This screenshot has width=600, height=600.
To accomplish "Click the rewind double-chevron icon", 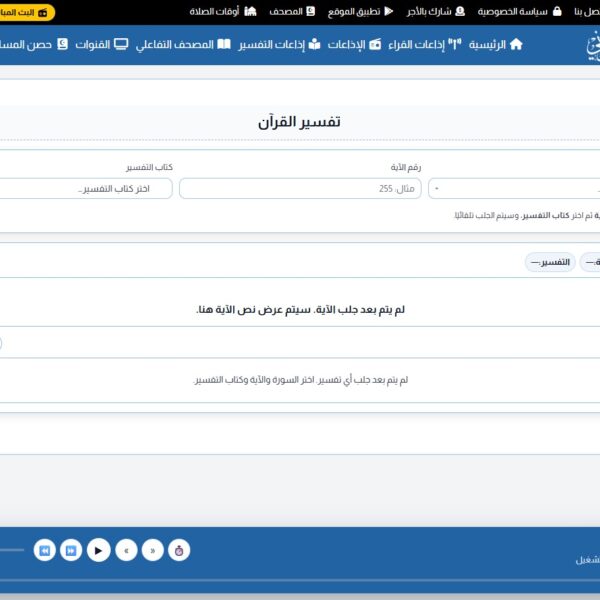I will pyautogui.click(x=126, y=550).
